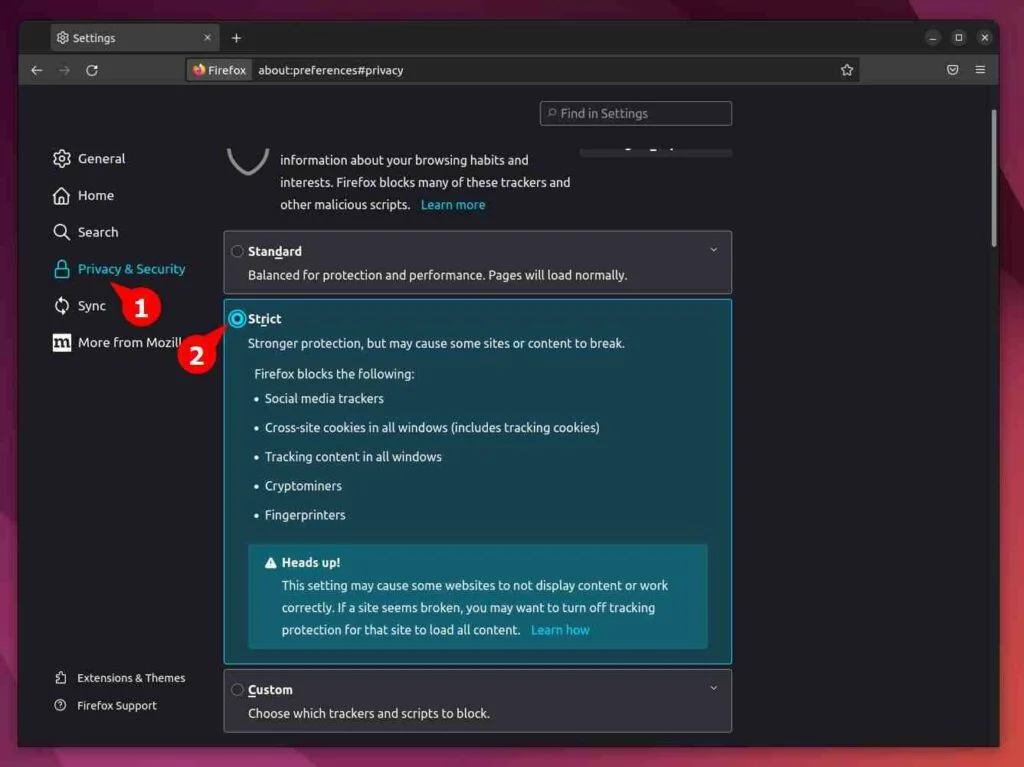
Task: Click Learn more about tracking protection
Action: point(453,204)
